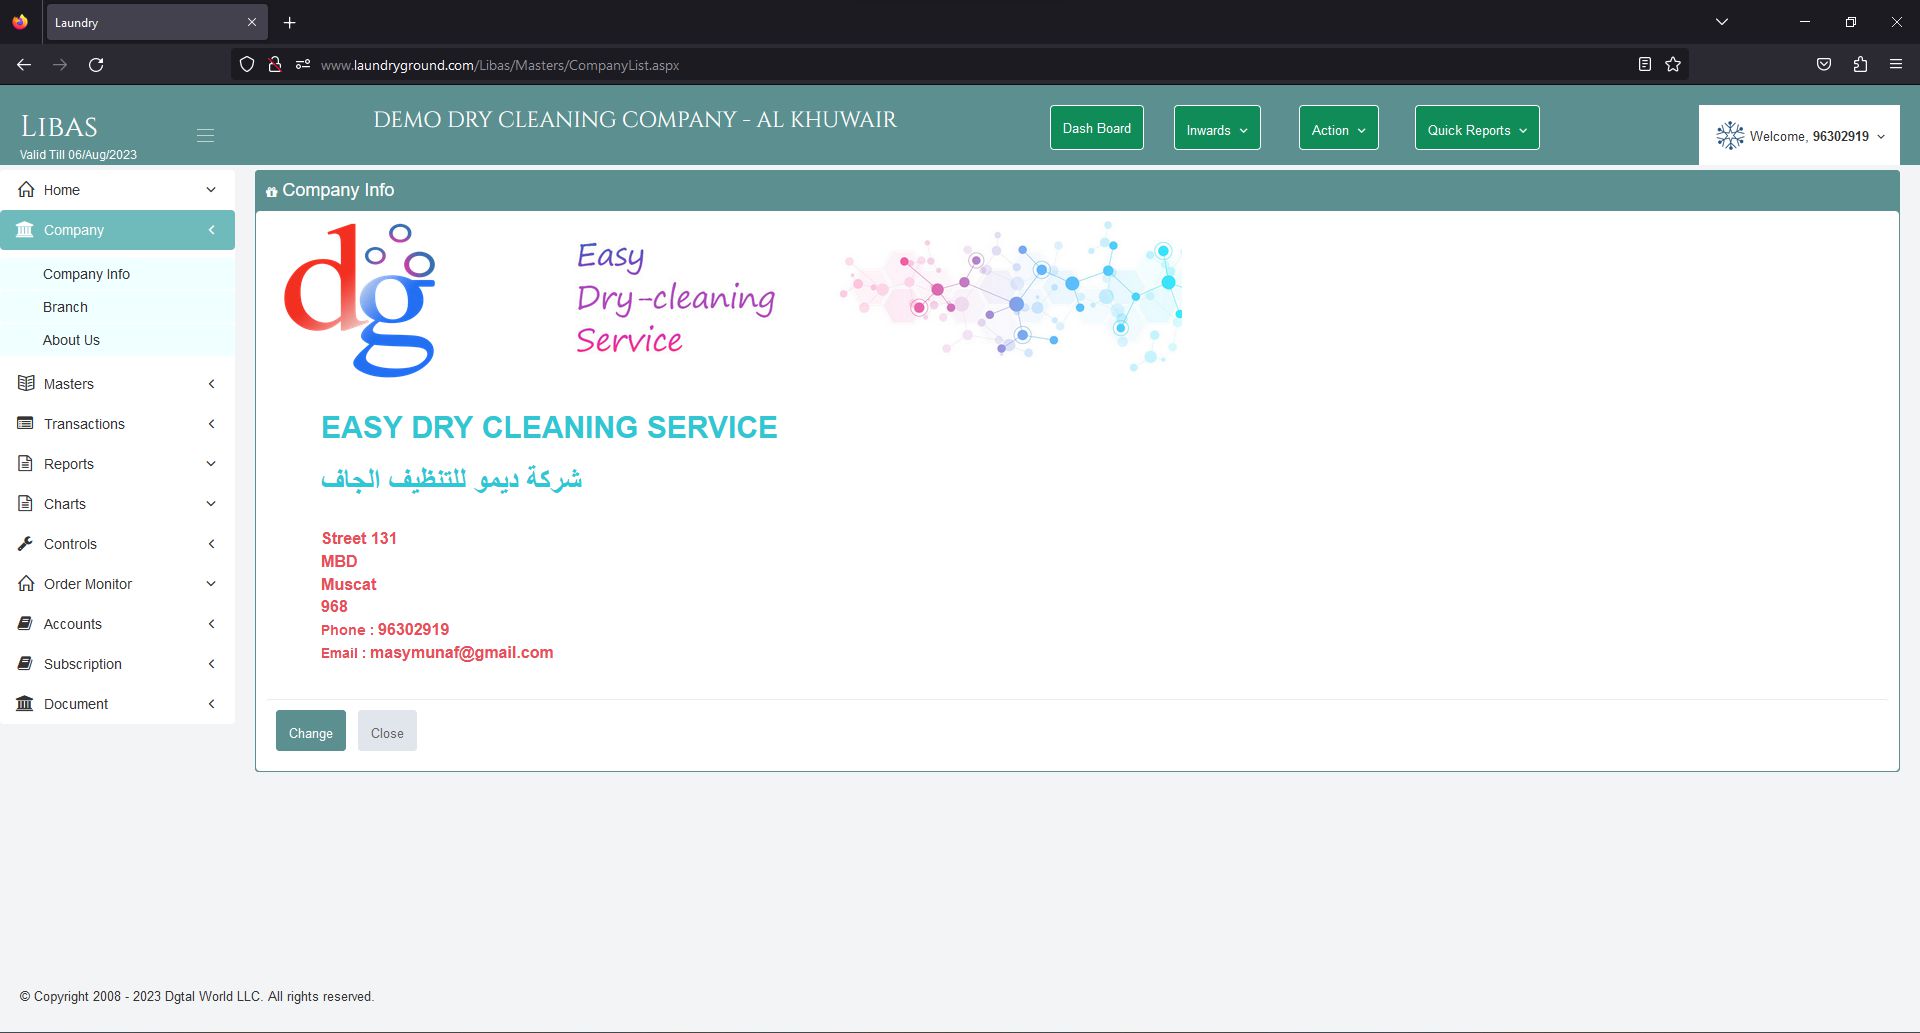Click the Valid Till 06/Aug/2023 text
The width and height of the screenshot is (1920, 1033).
click(78, 155)
